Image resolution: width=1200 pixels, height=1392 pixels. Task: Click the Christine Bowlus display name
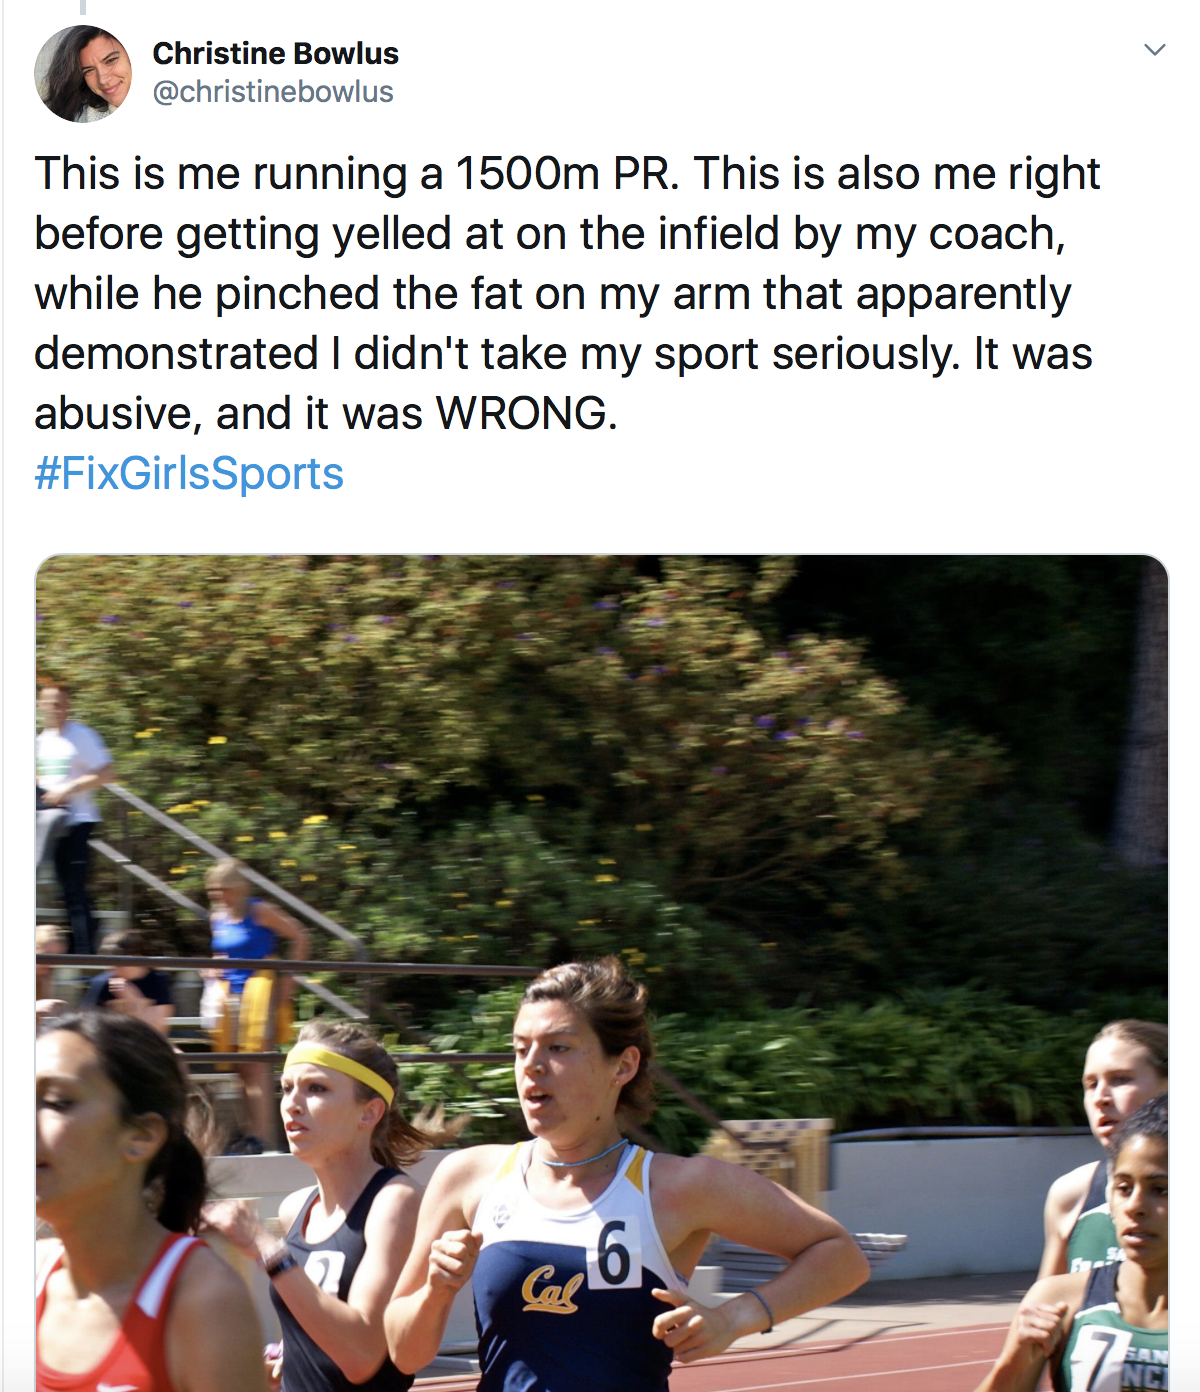(275, 53)
